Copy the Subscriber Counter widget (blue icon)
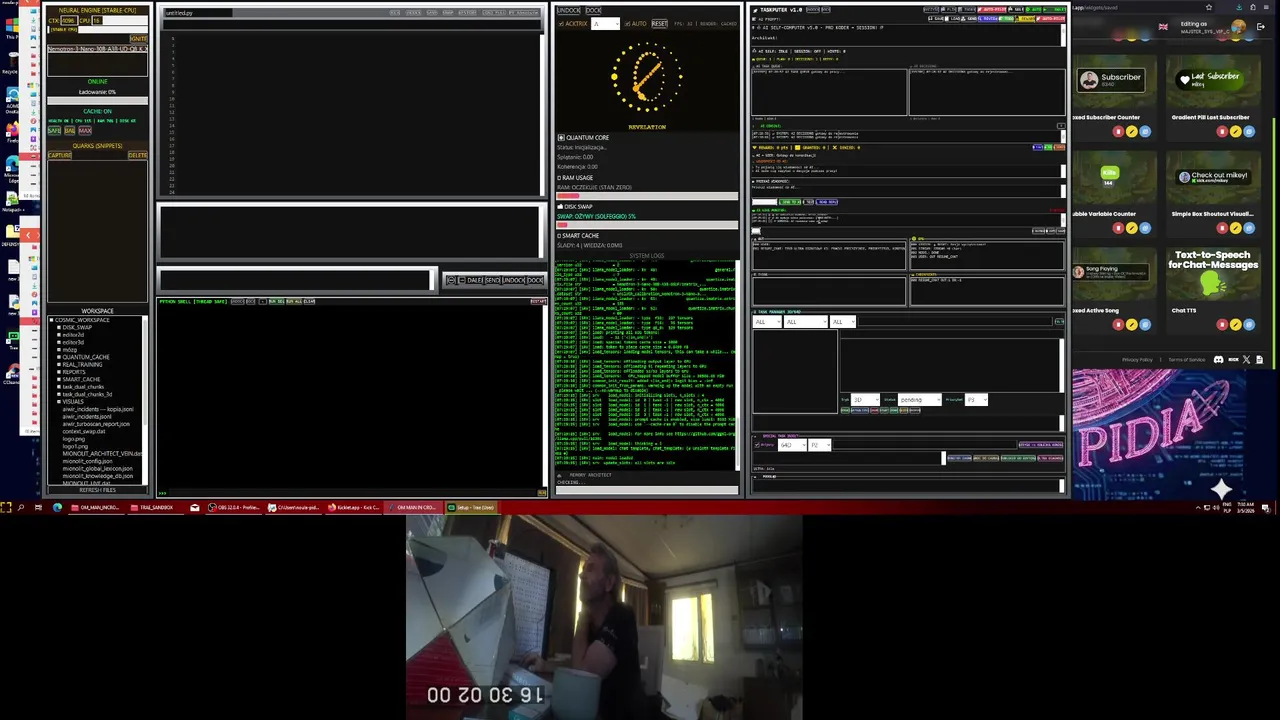 pos(1146,132)
